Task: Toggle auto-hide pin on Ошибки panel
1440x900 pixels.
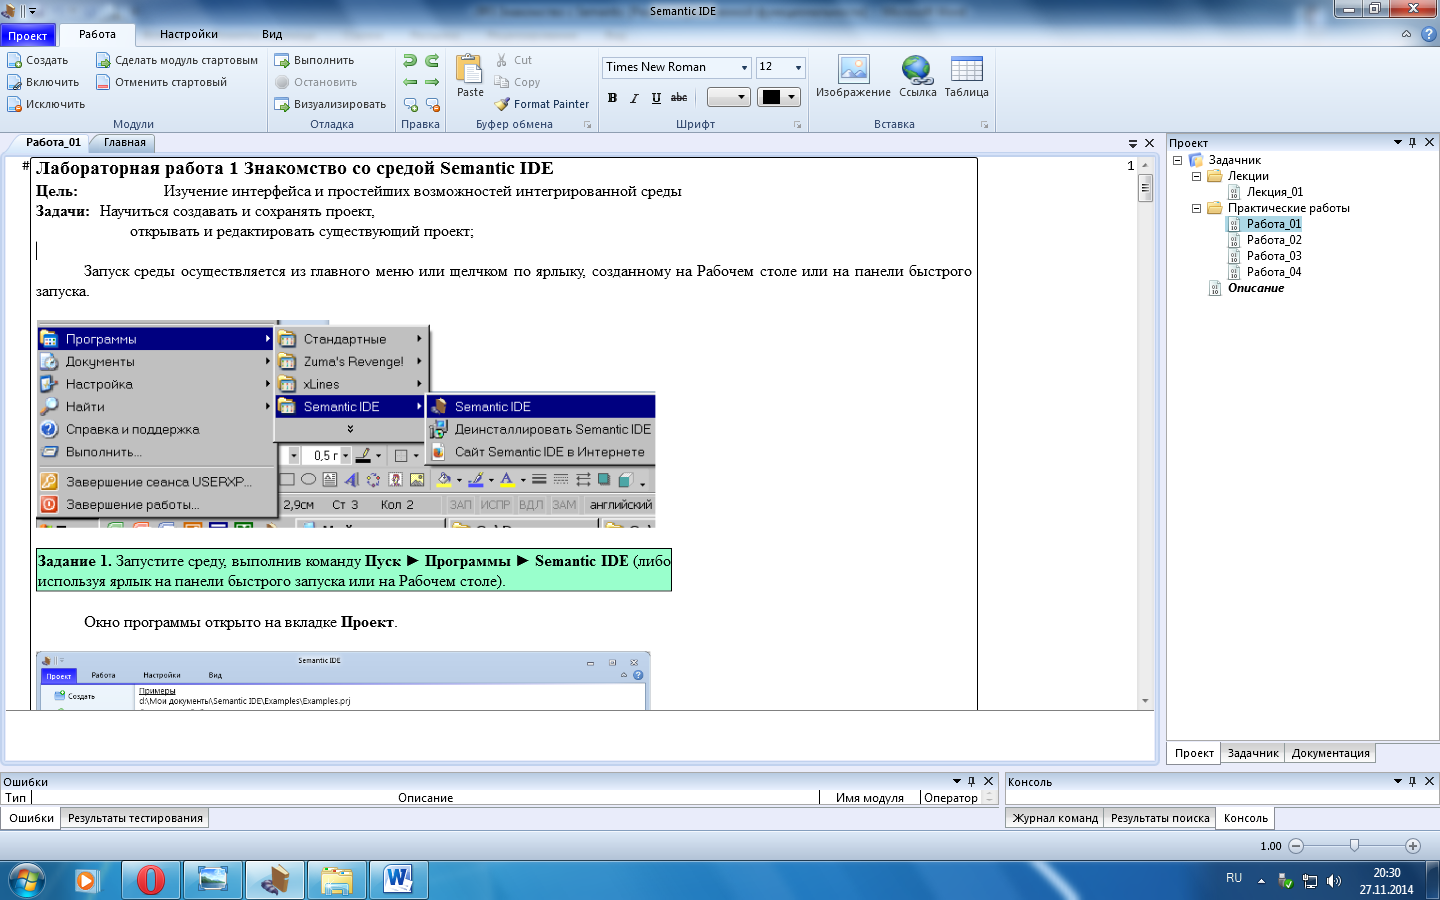Action: (971, 781)
